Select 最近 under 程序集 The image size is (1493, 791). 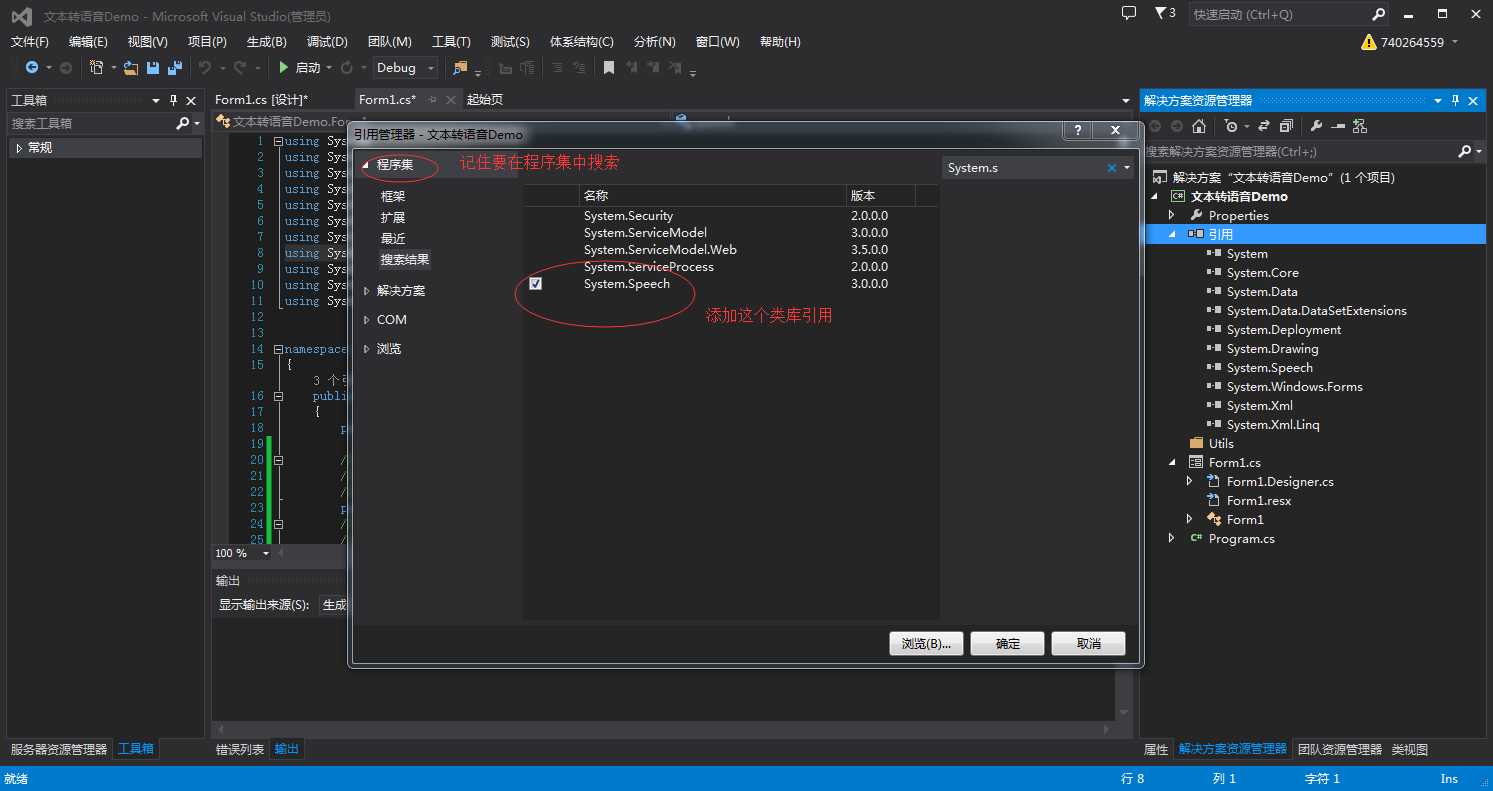(393, 239)
